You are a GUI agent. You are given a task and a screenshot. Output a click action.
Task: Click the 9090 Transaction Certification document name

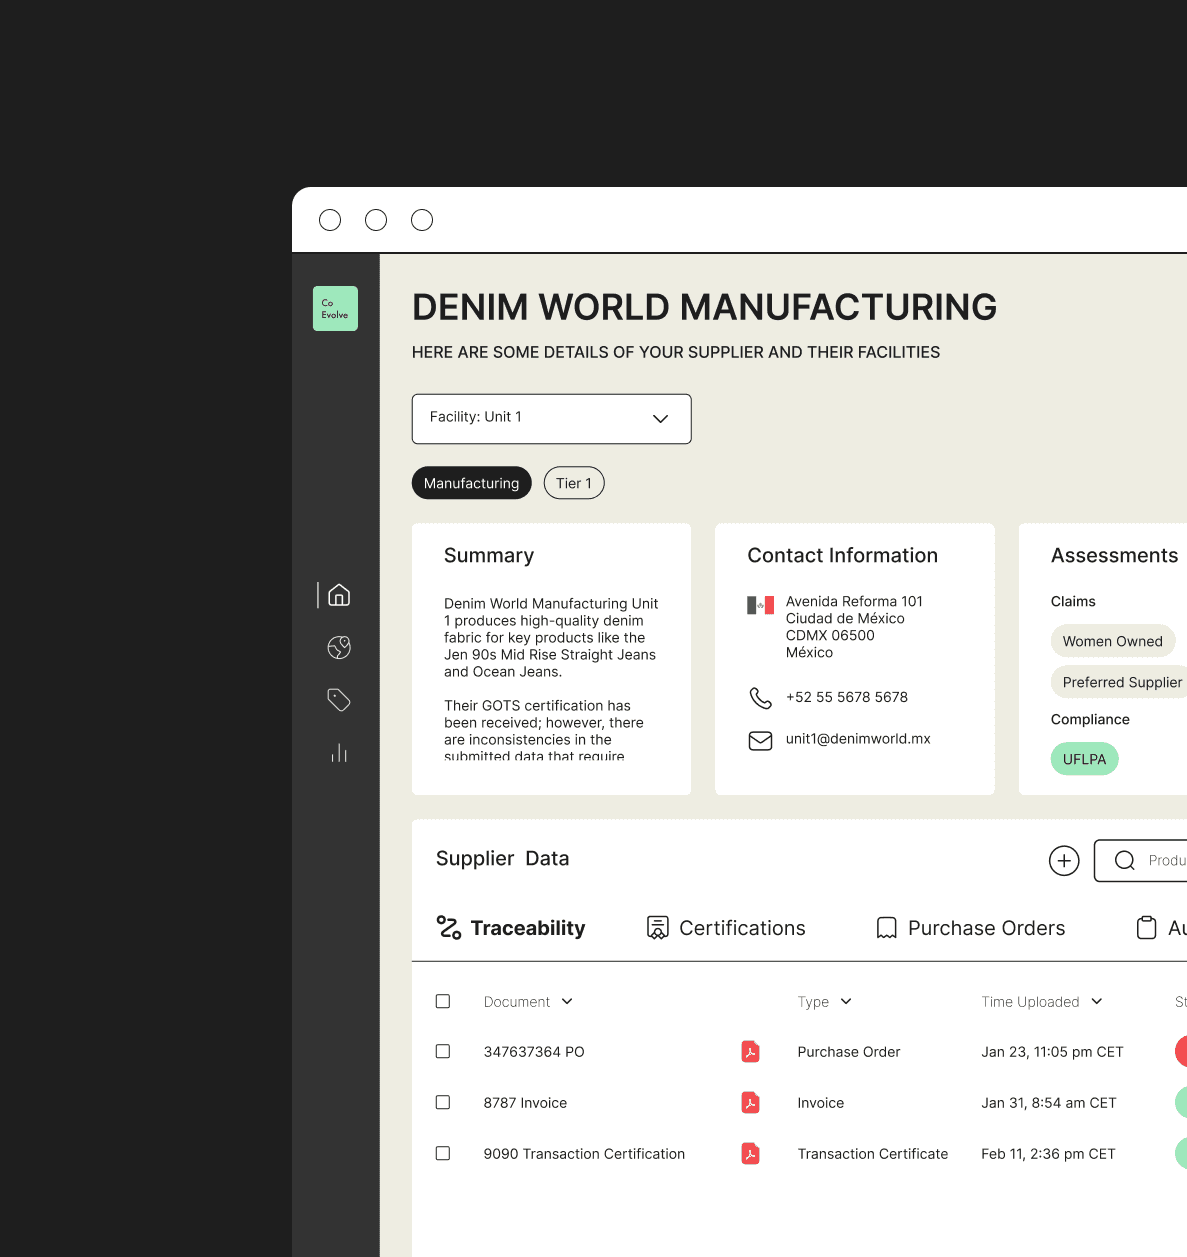584,1154
